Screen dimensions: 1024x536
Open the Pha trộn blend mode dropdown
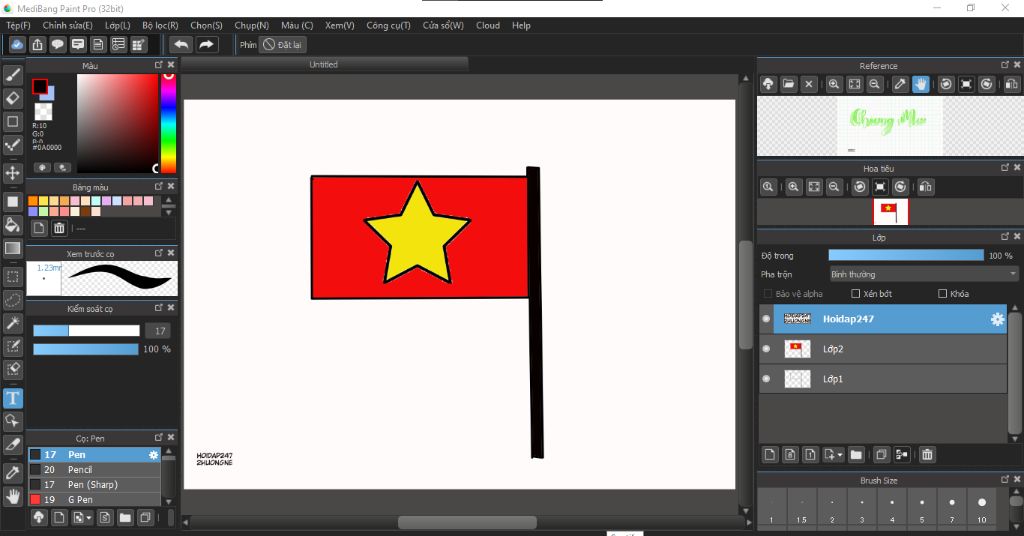(923, 274)
